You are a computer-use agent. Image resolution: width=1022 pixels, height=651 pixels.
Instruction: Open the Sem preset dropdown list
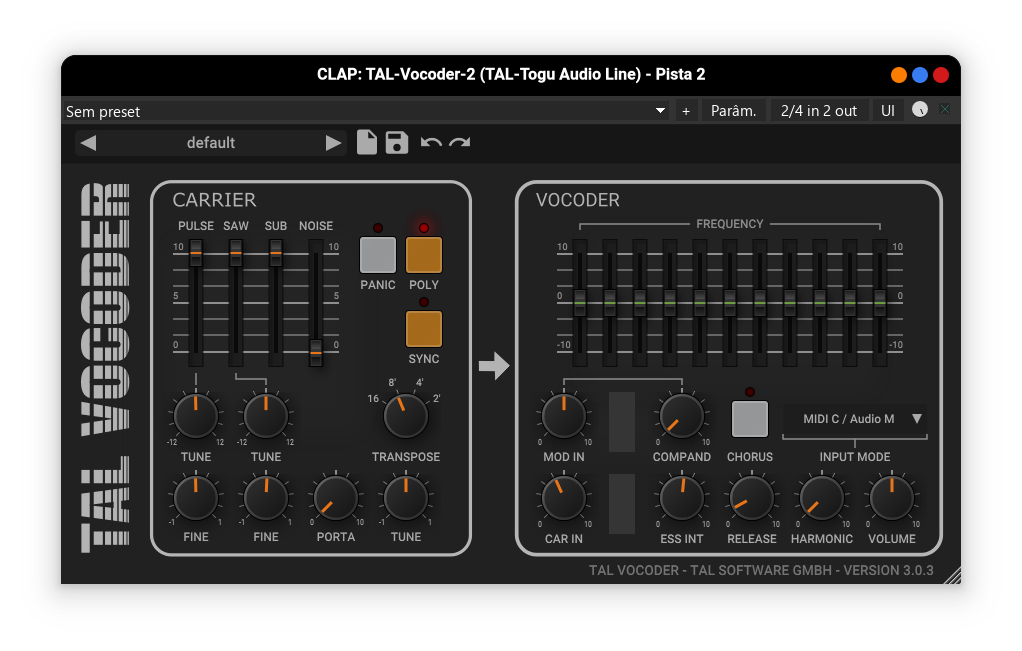[360, 111]
